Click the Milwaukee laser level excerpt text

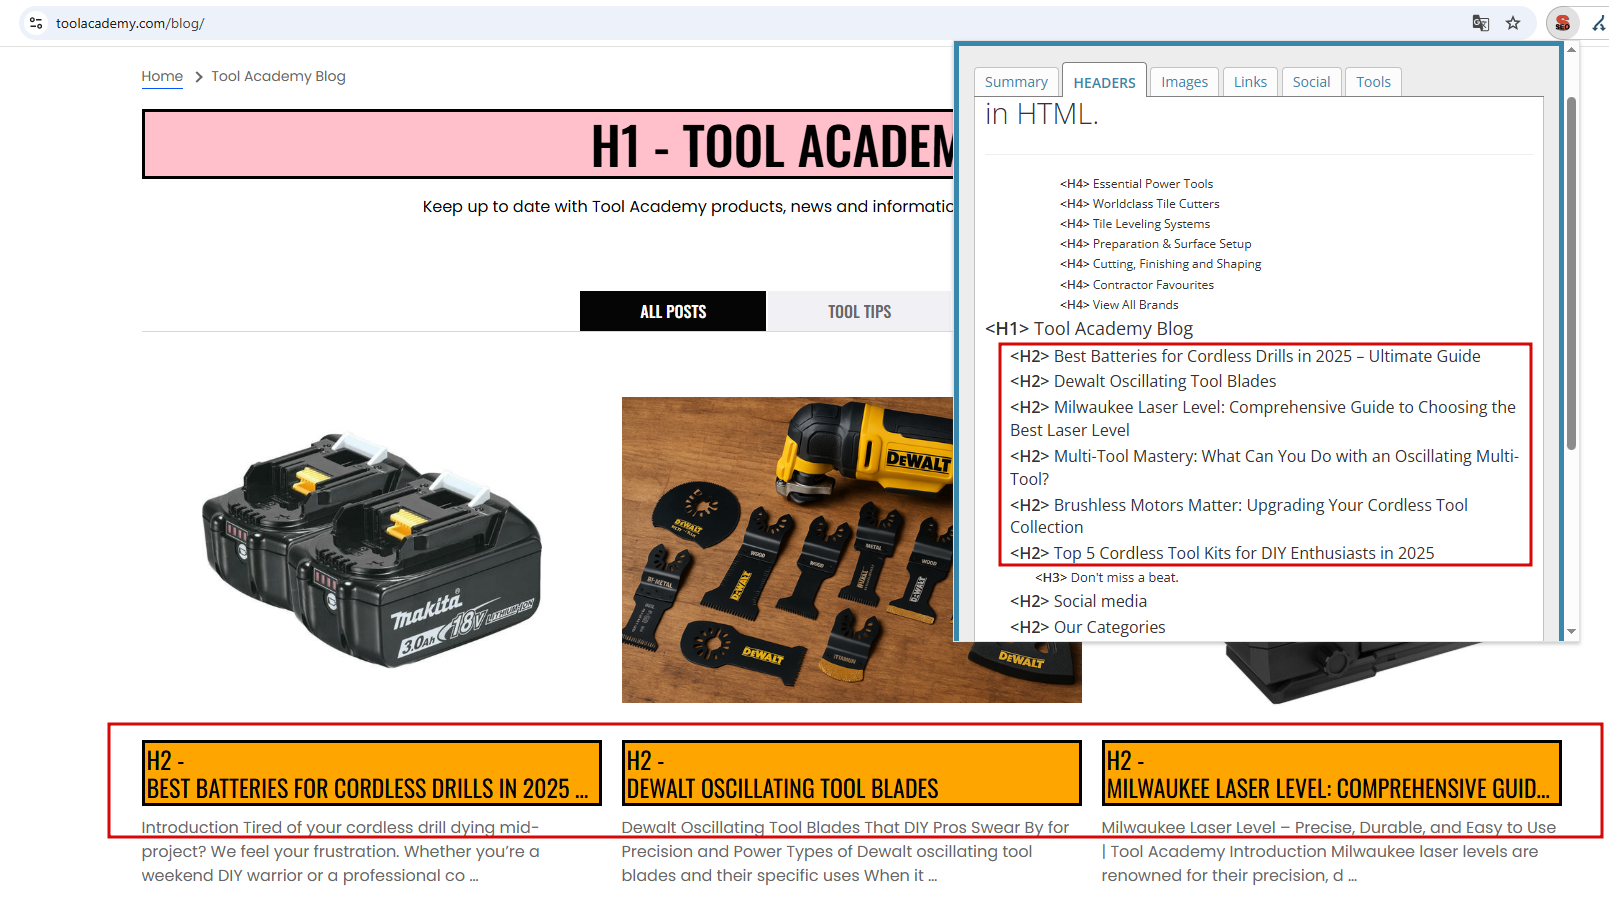(1329, 852)
